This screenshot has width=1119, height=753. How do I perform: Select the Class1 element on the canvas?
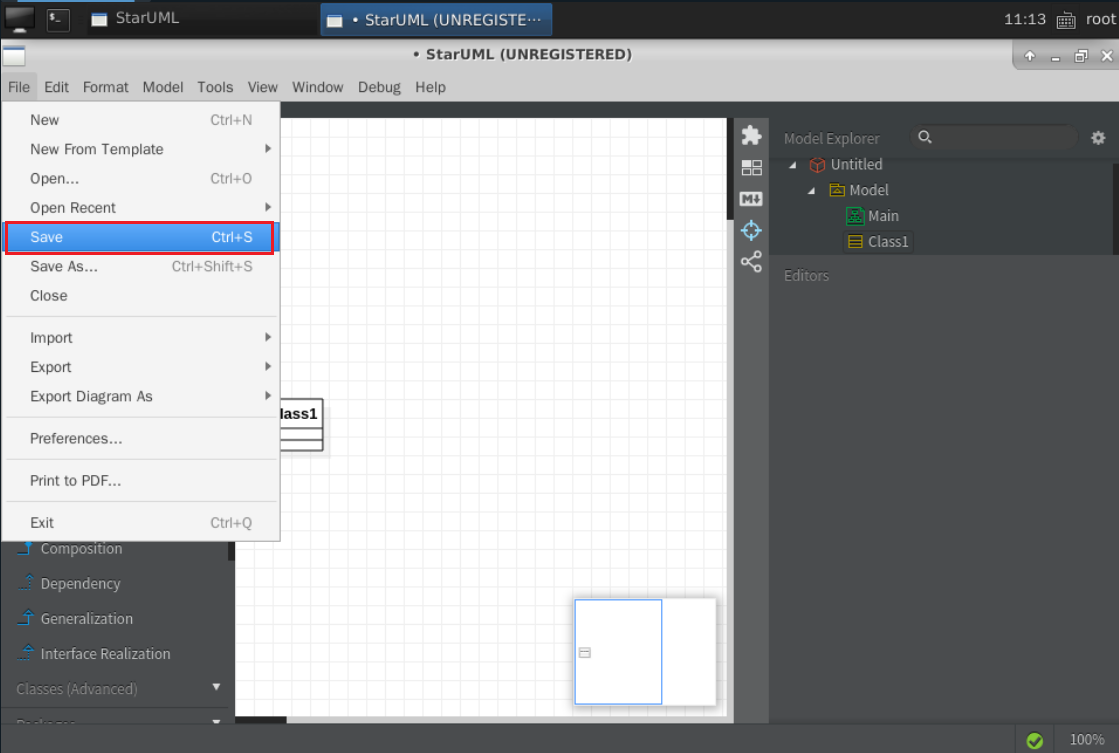(301, 425)
